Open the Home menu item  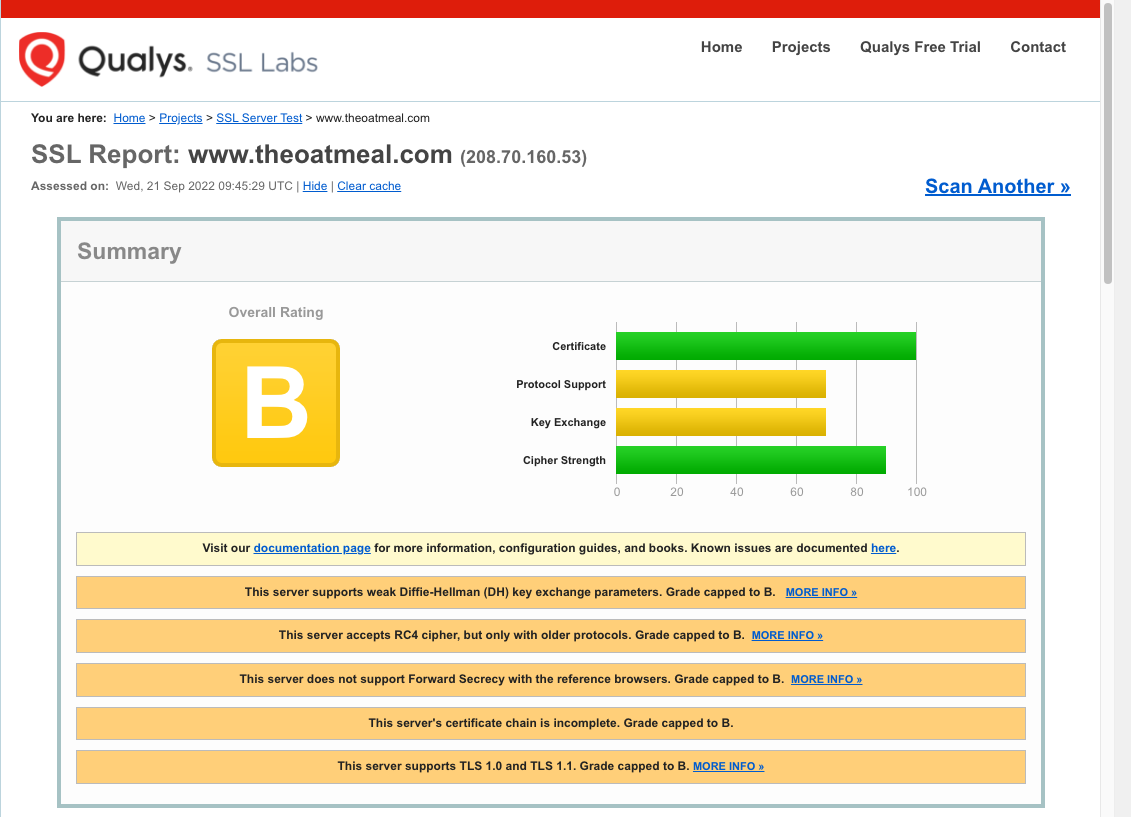point(721,47)
